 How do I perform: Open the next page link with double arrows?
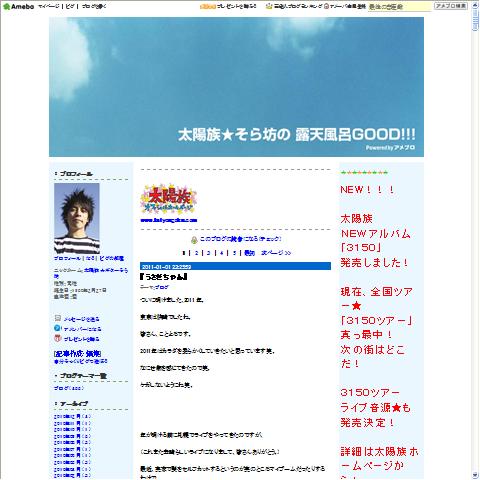(276, 253)
